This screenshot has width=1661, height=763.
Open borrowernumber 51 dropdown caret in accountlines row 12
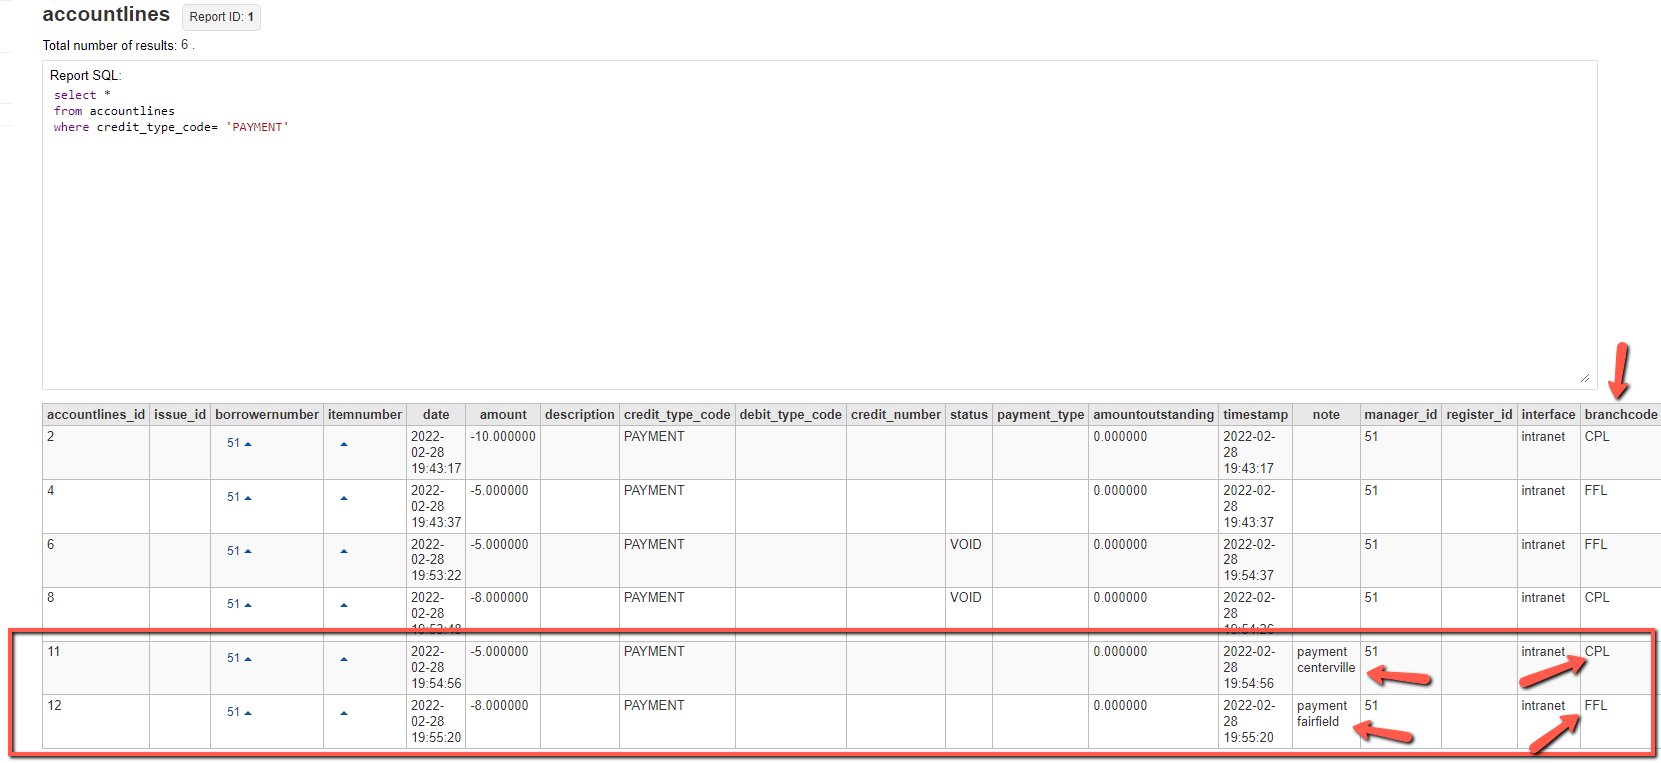248,713
